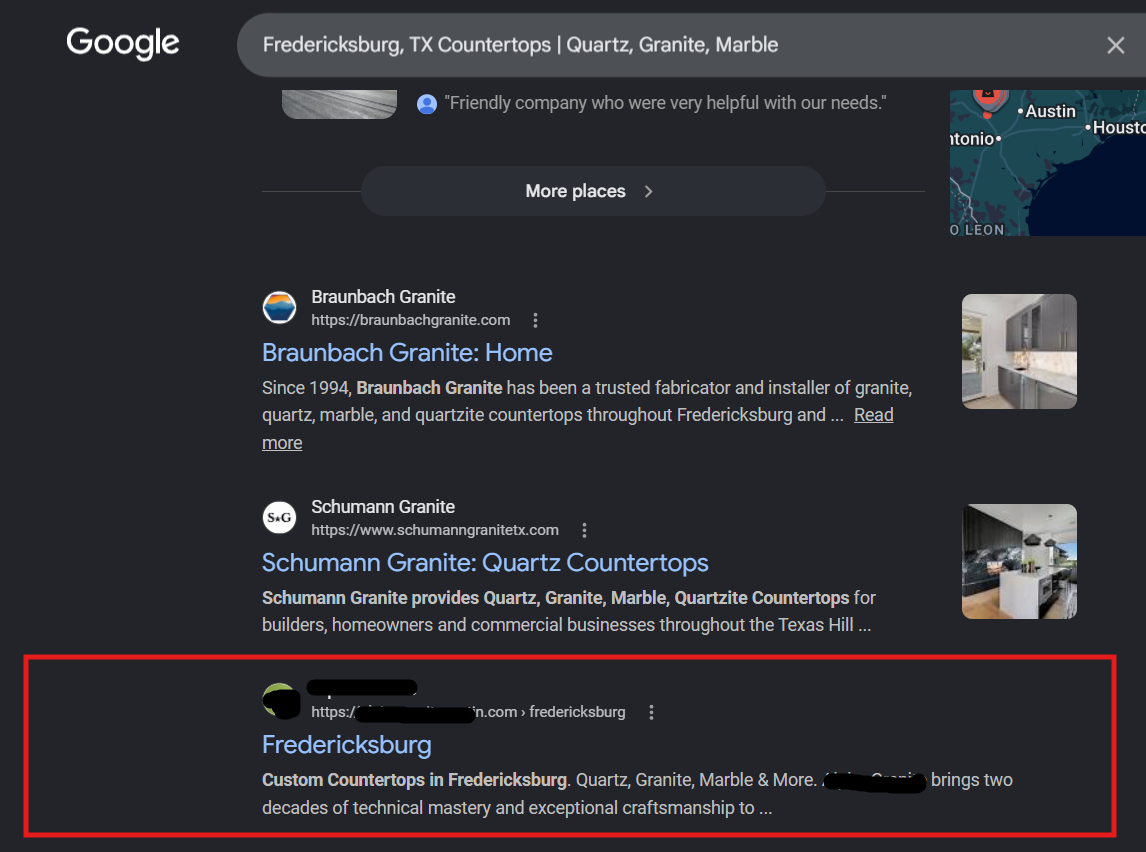This screenshot has height=852, width=1146.
Task: Open the Braunbach Granite kitchen thumbnail image
Action: [1019, 351]
